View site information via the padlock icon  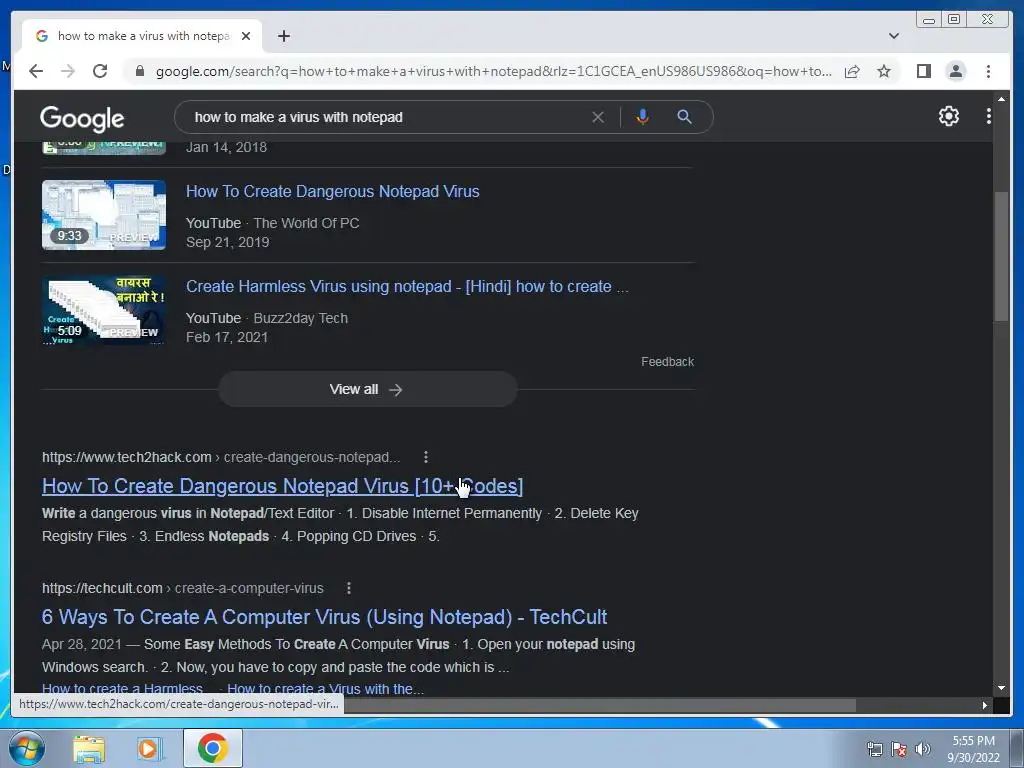(139, 71)
